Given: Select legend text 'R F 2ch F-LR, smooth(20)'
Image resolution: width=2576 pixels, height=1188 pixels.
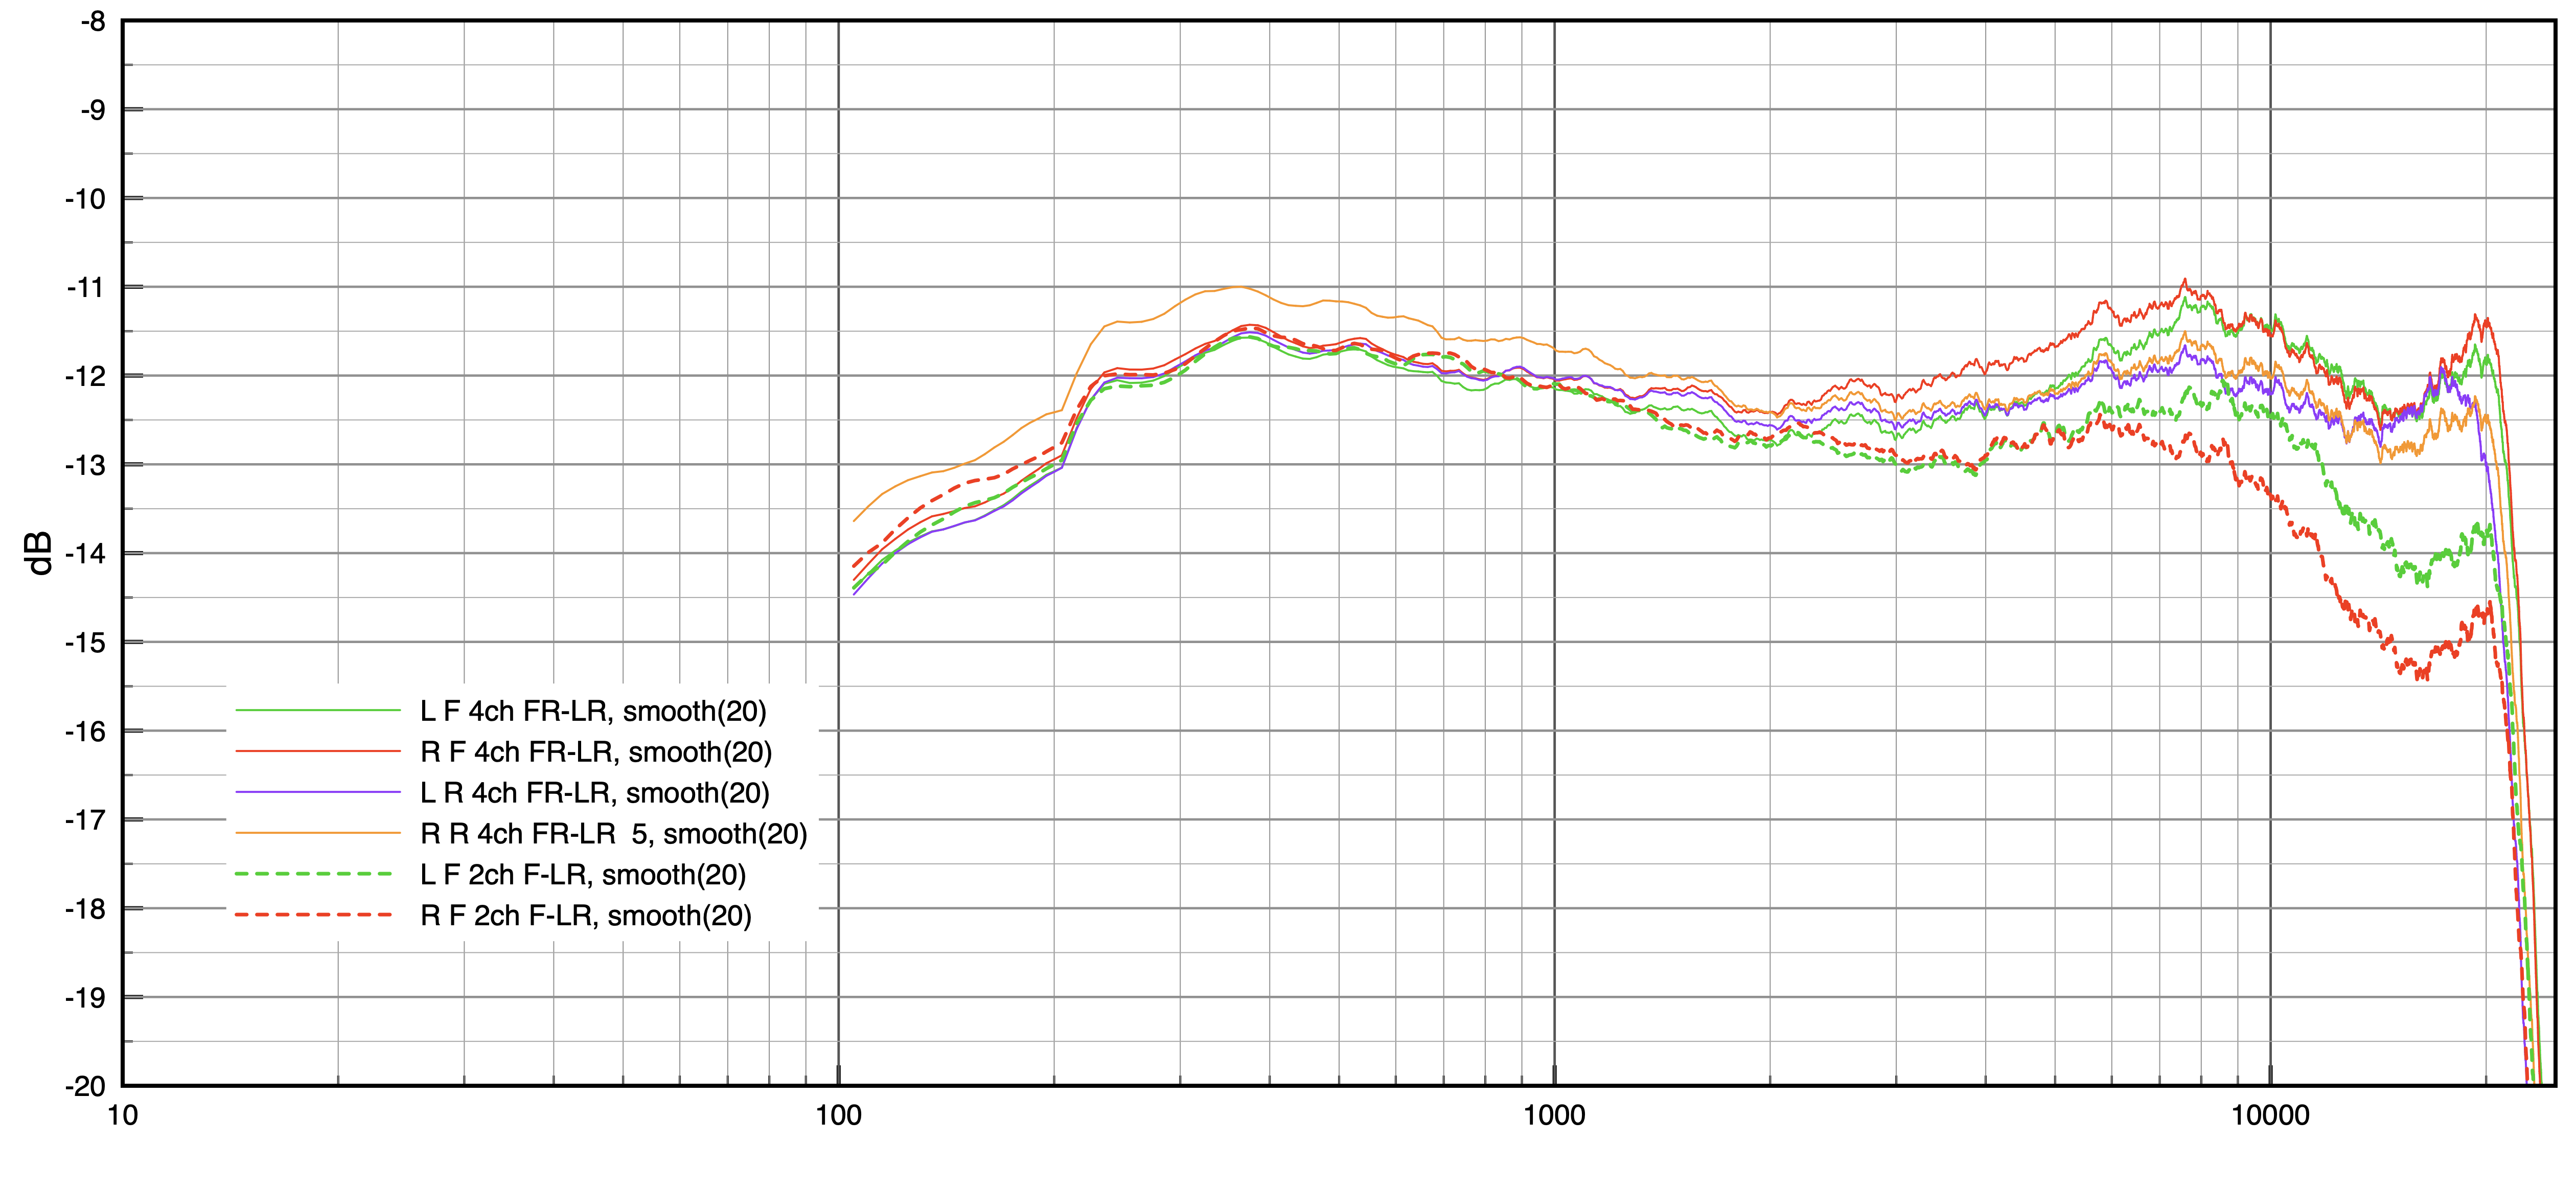Looking at the screenshot, I should [586, 915].
